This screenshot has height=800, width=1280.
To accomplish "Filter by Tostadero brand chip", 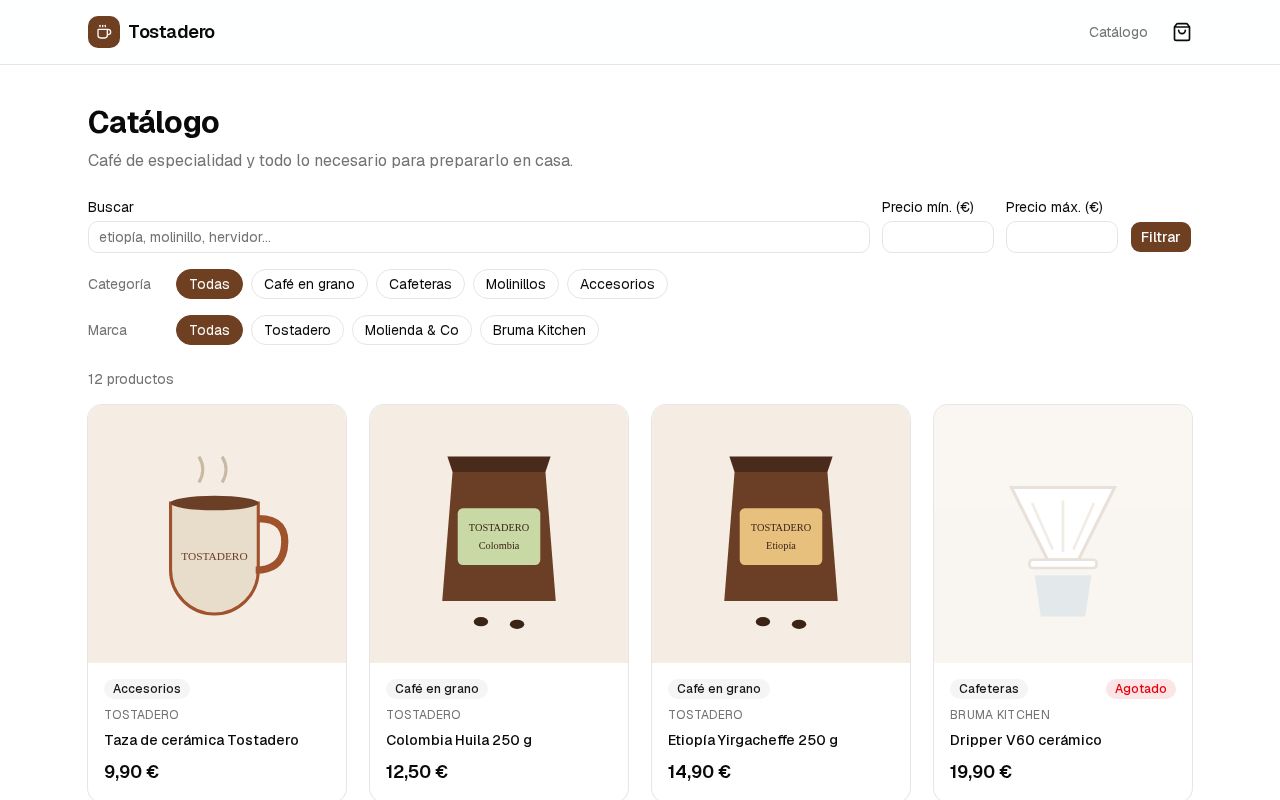I will tap(297, 330).
